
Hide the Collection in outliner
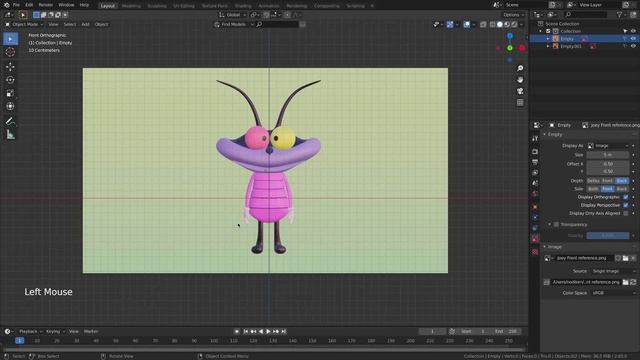pyautogui.click(x=633, y=31)
